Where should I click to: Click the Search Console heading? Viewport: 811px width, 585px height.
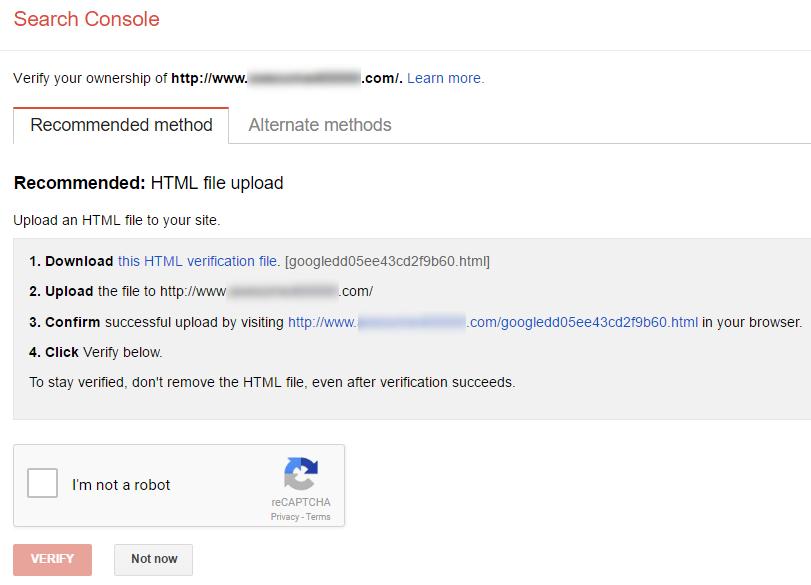pos(86,19)
